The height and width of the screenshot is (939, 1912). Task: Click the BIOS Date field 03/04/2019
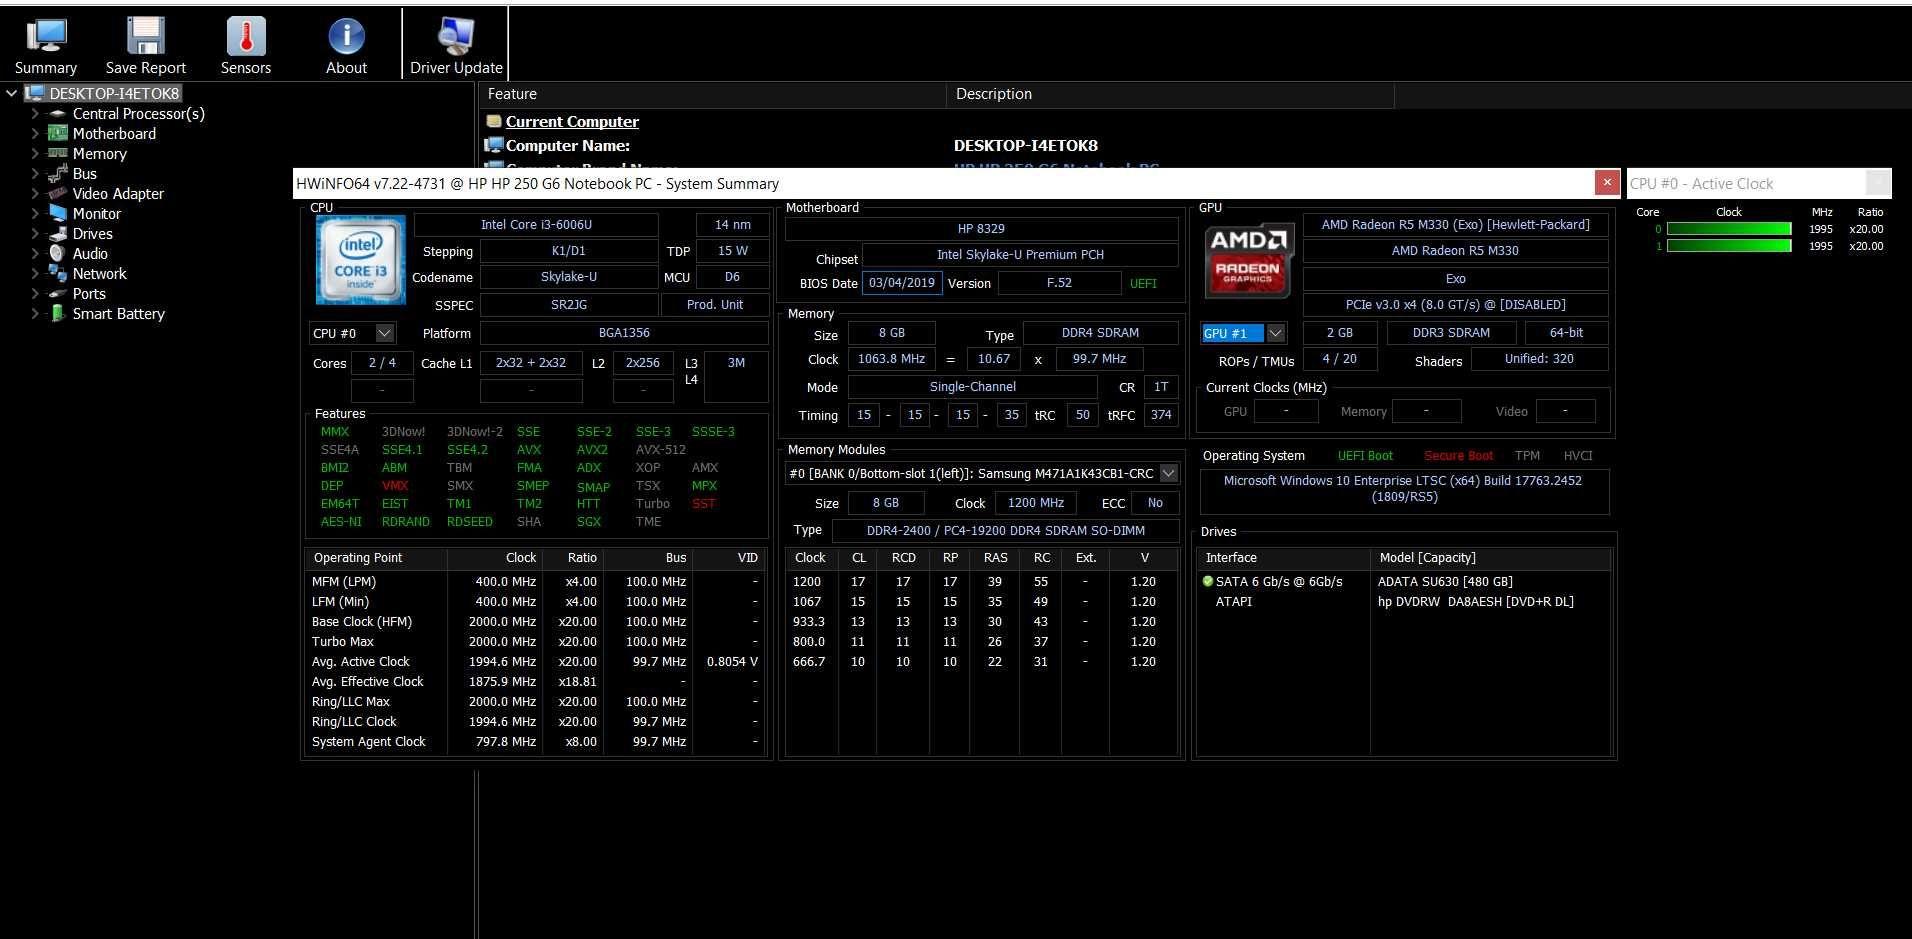(902, 283)
